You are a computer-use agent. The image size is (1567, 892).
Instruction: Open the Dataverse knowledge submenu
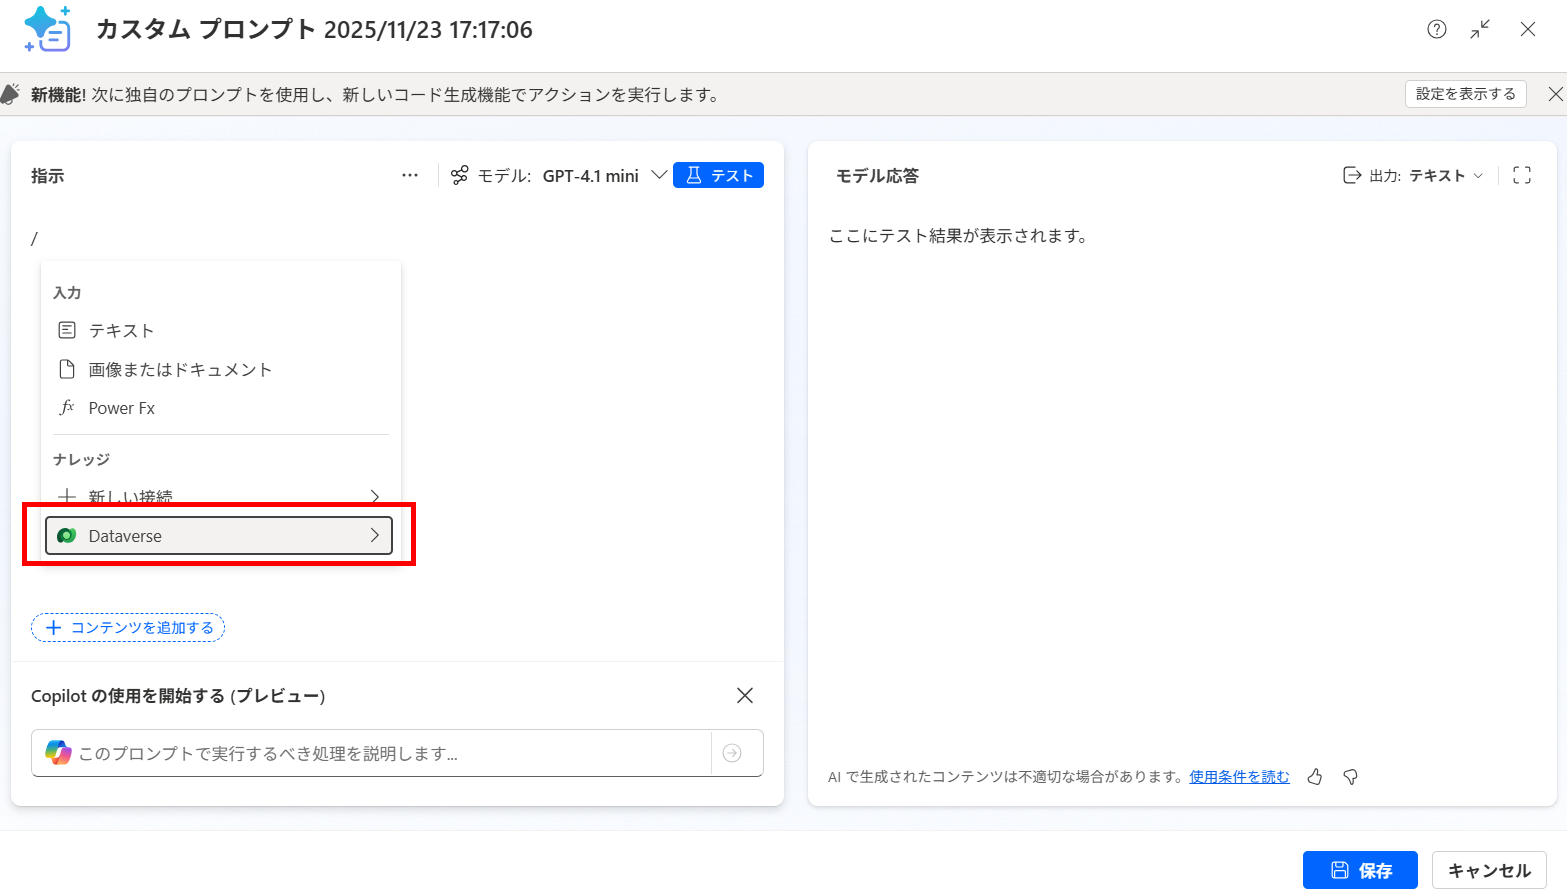pos(219,535)
